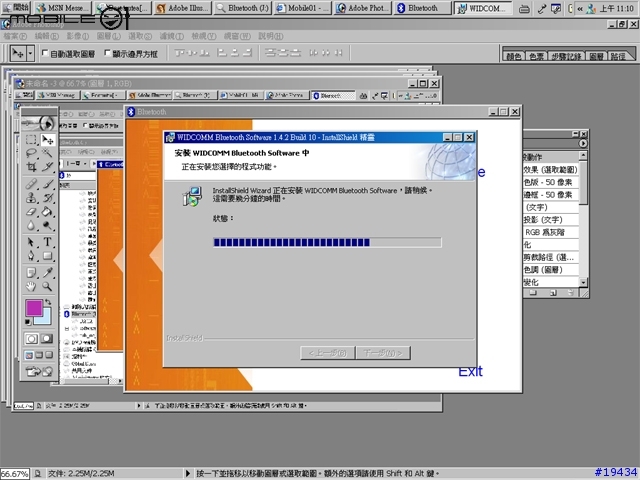Viewport: 640px width, 480px height.
Task: Open the light blue background color picker
Action: coord(45,318)
